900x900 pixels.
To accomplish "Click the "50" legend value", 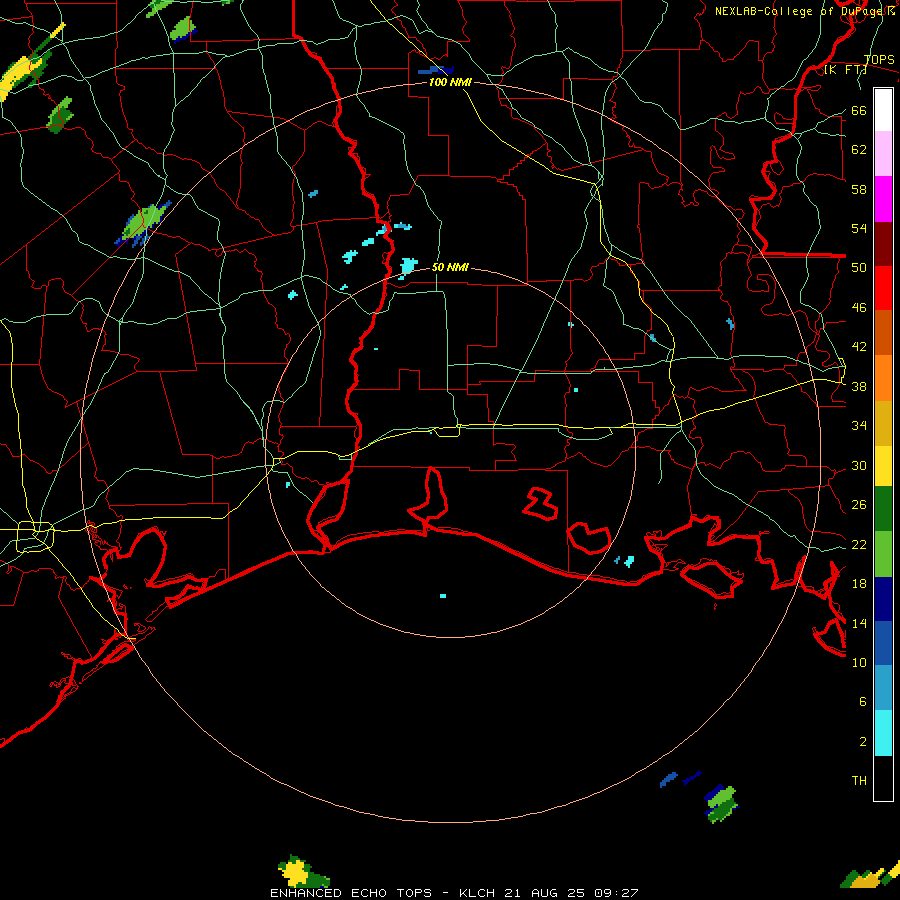I will pos(859,268).
